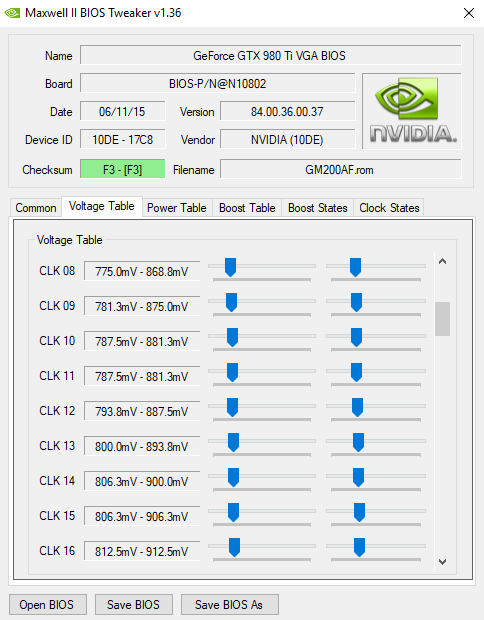Viewport: 484px width, 620px height.
Task: Close the Maxwell II BIOS Tweaker window
Action: click(x=469, y=13)
